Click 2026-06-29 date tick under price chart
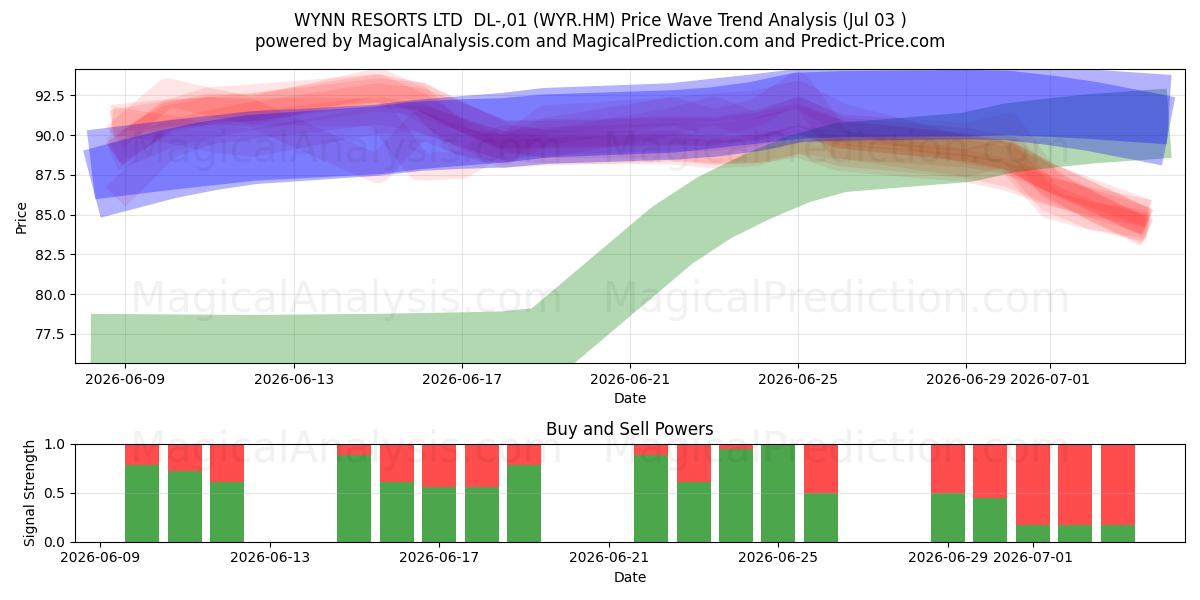This screenshot has height=600, width=1200. 965,379
